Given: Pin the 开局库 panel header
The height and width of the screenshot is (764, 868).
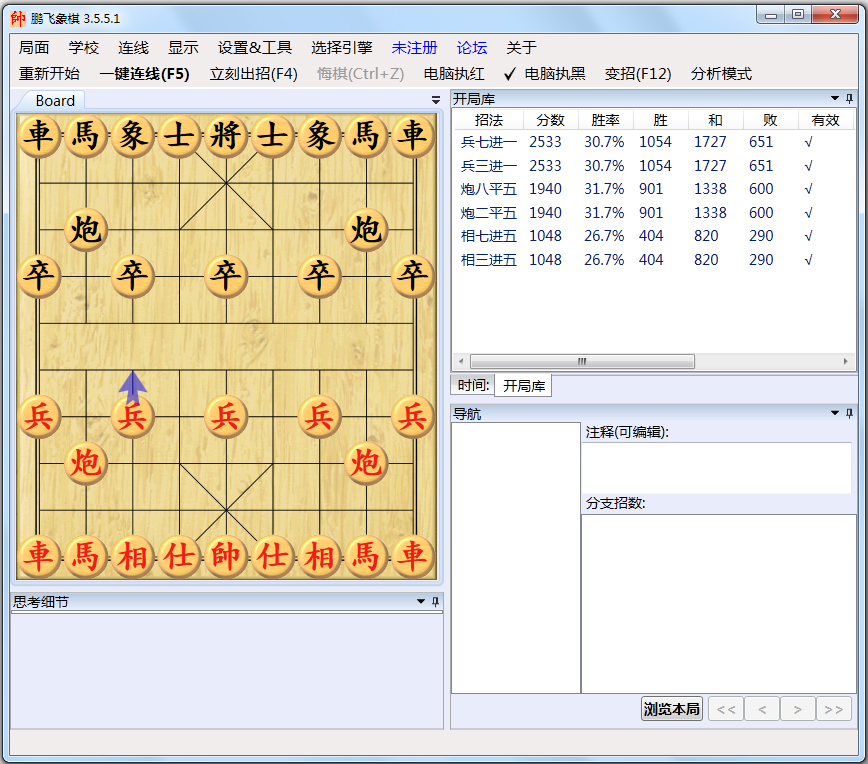Looking at the screenshot, I should click(851, 98).
